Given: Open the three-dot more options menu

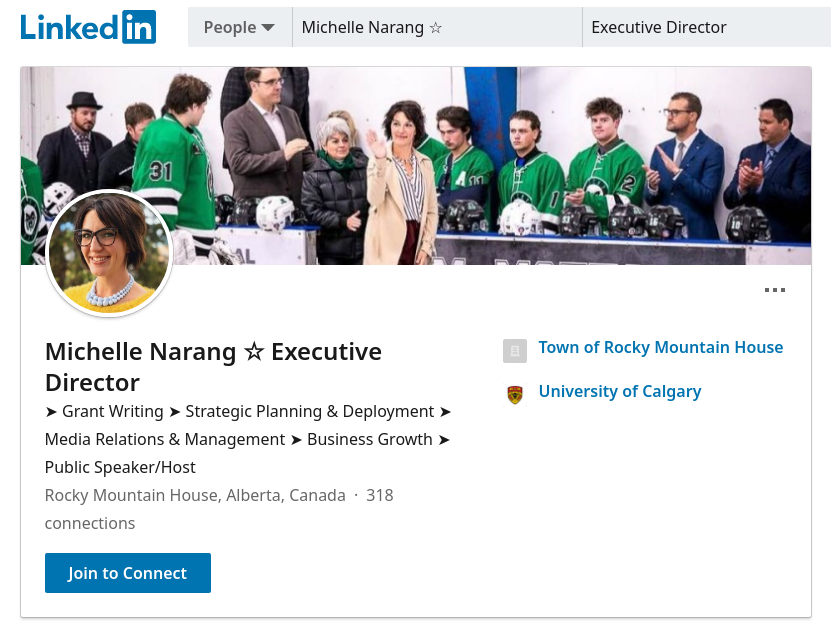Looking at the screenshot, I should (774, 291).
